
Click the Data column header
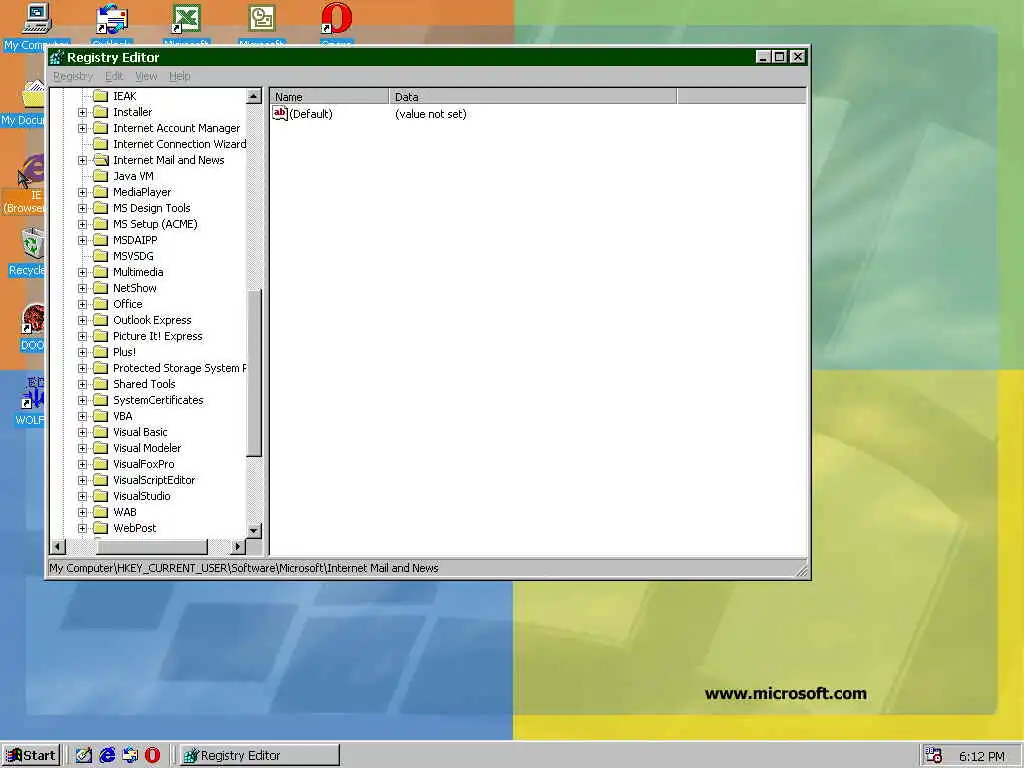point(533,97)
